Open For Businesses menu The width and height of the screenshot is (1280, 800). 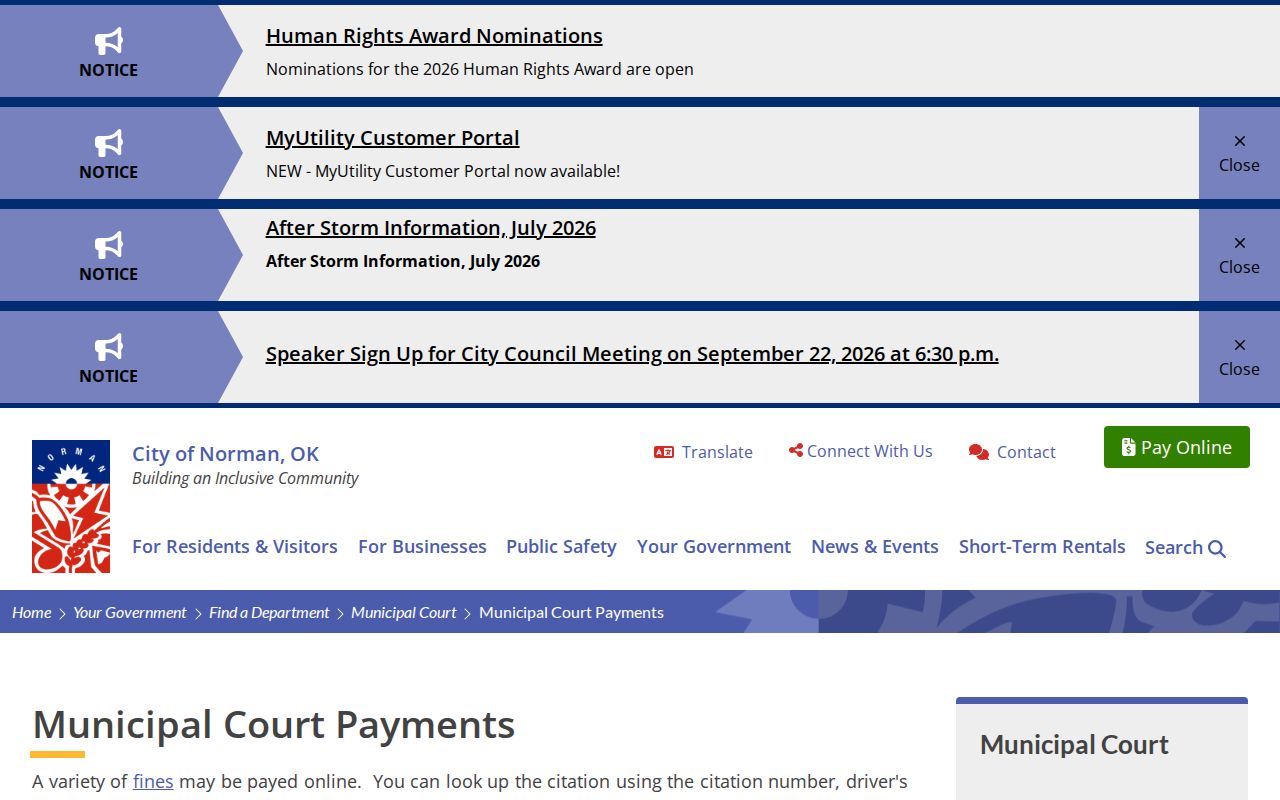click(x=422, y=547)
